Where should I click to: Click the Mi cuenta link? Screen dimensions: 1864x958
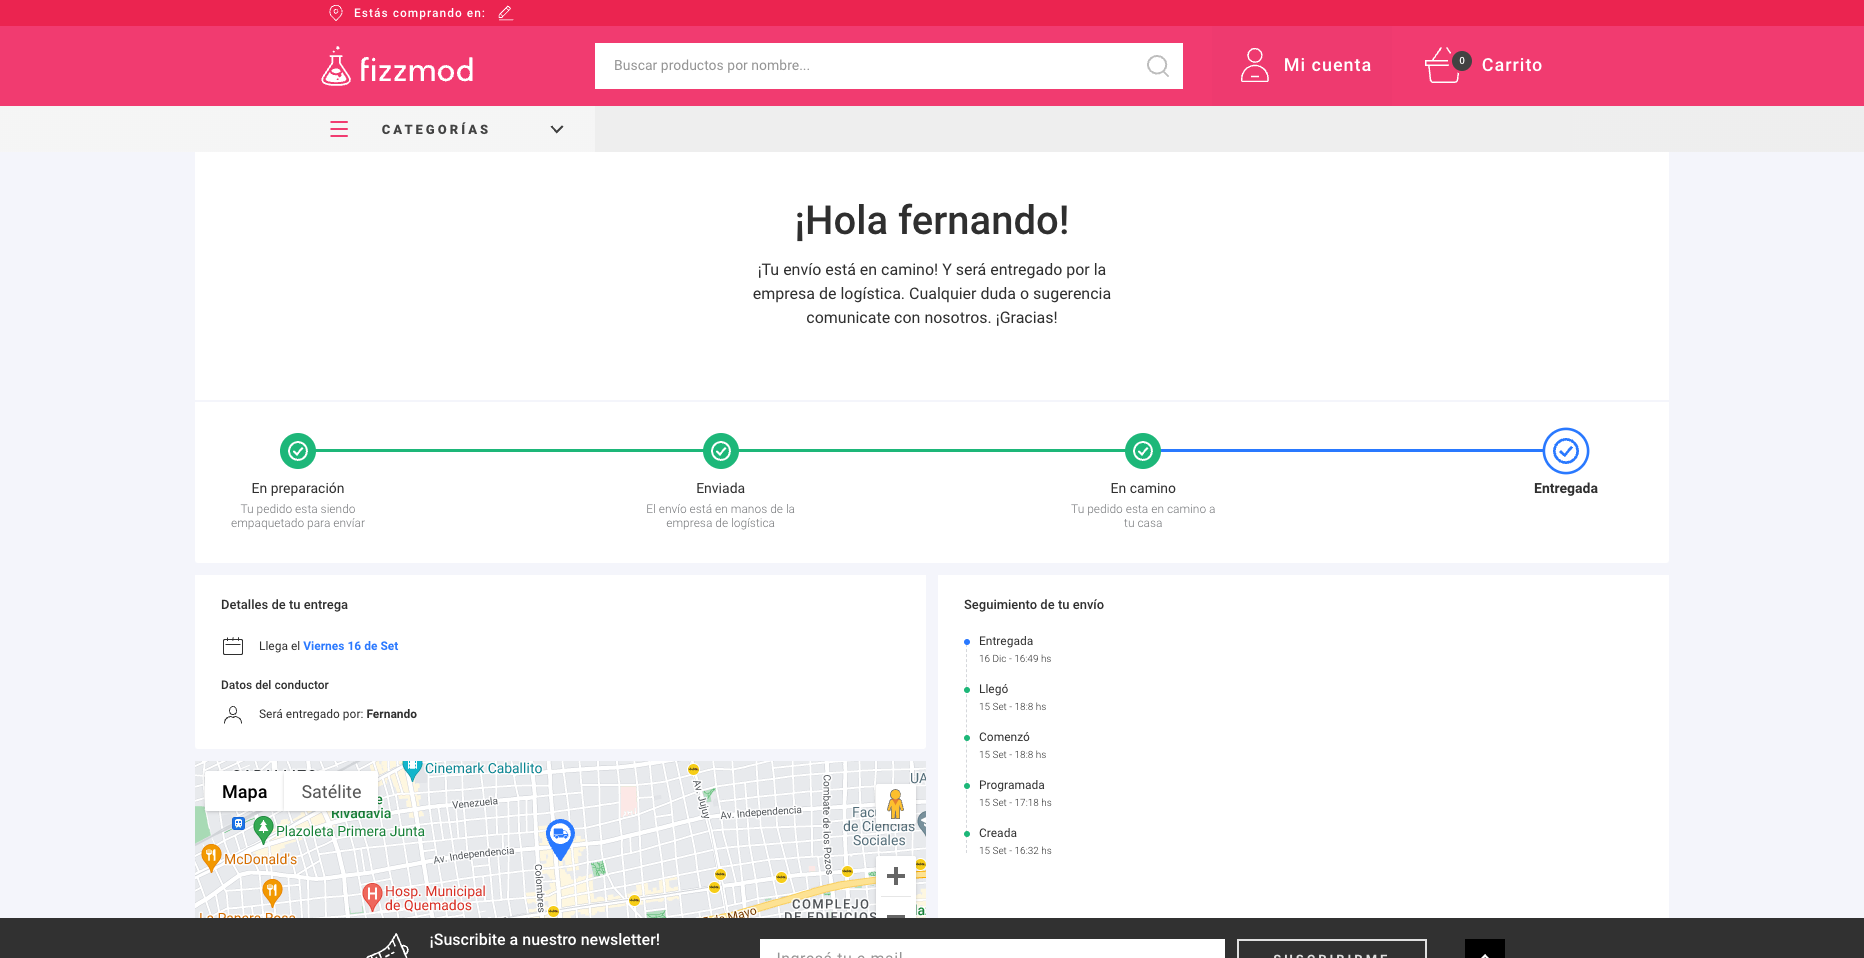tap(1327, 65)
